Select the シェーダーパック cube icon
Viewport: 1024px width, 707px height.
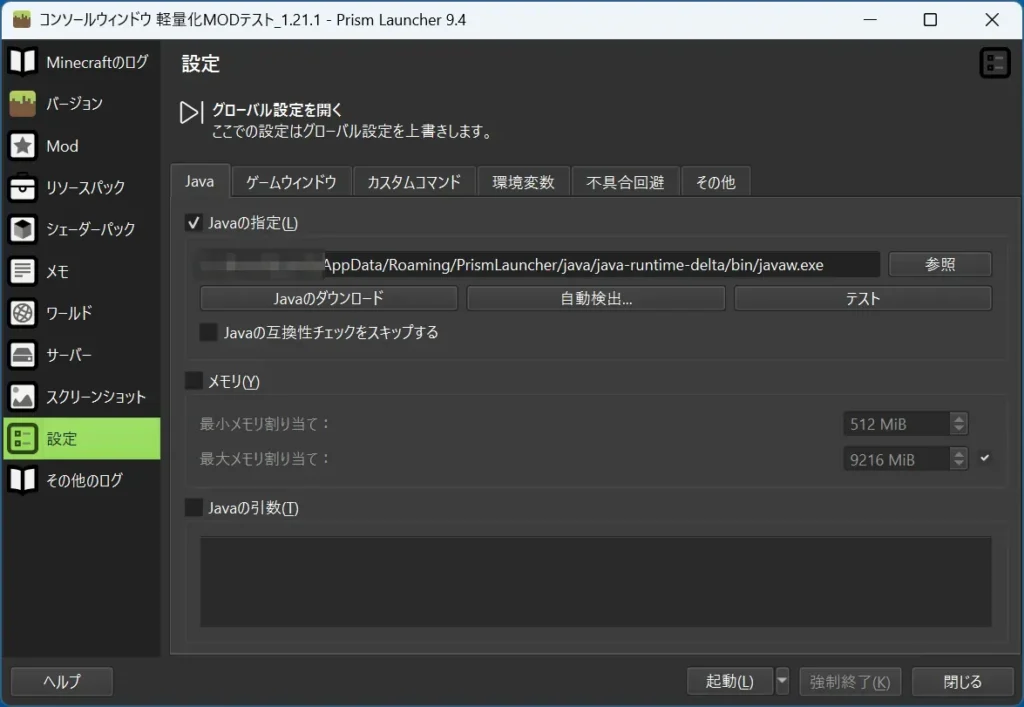pos(23,230)
